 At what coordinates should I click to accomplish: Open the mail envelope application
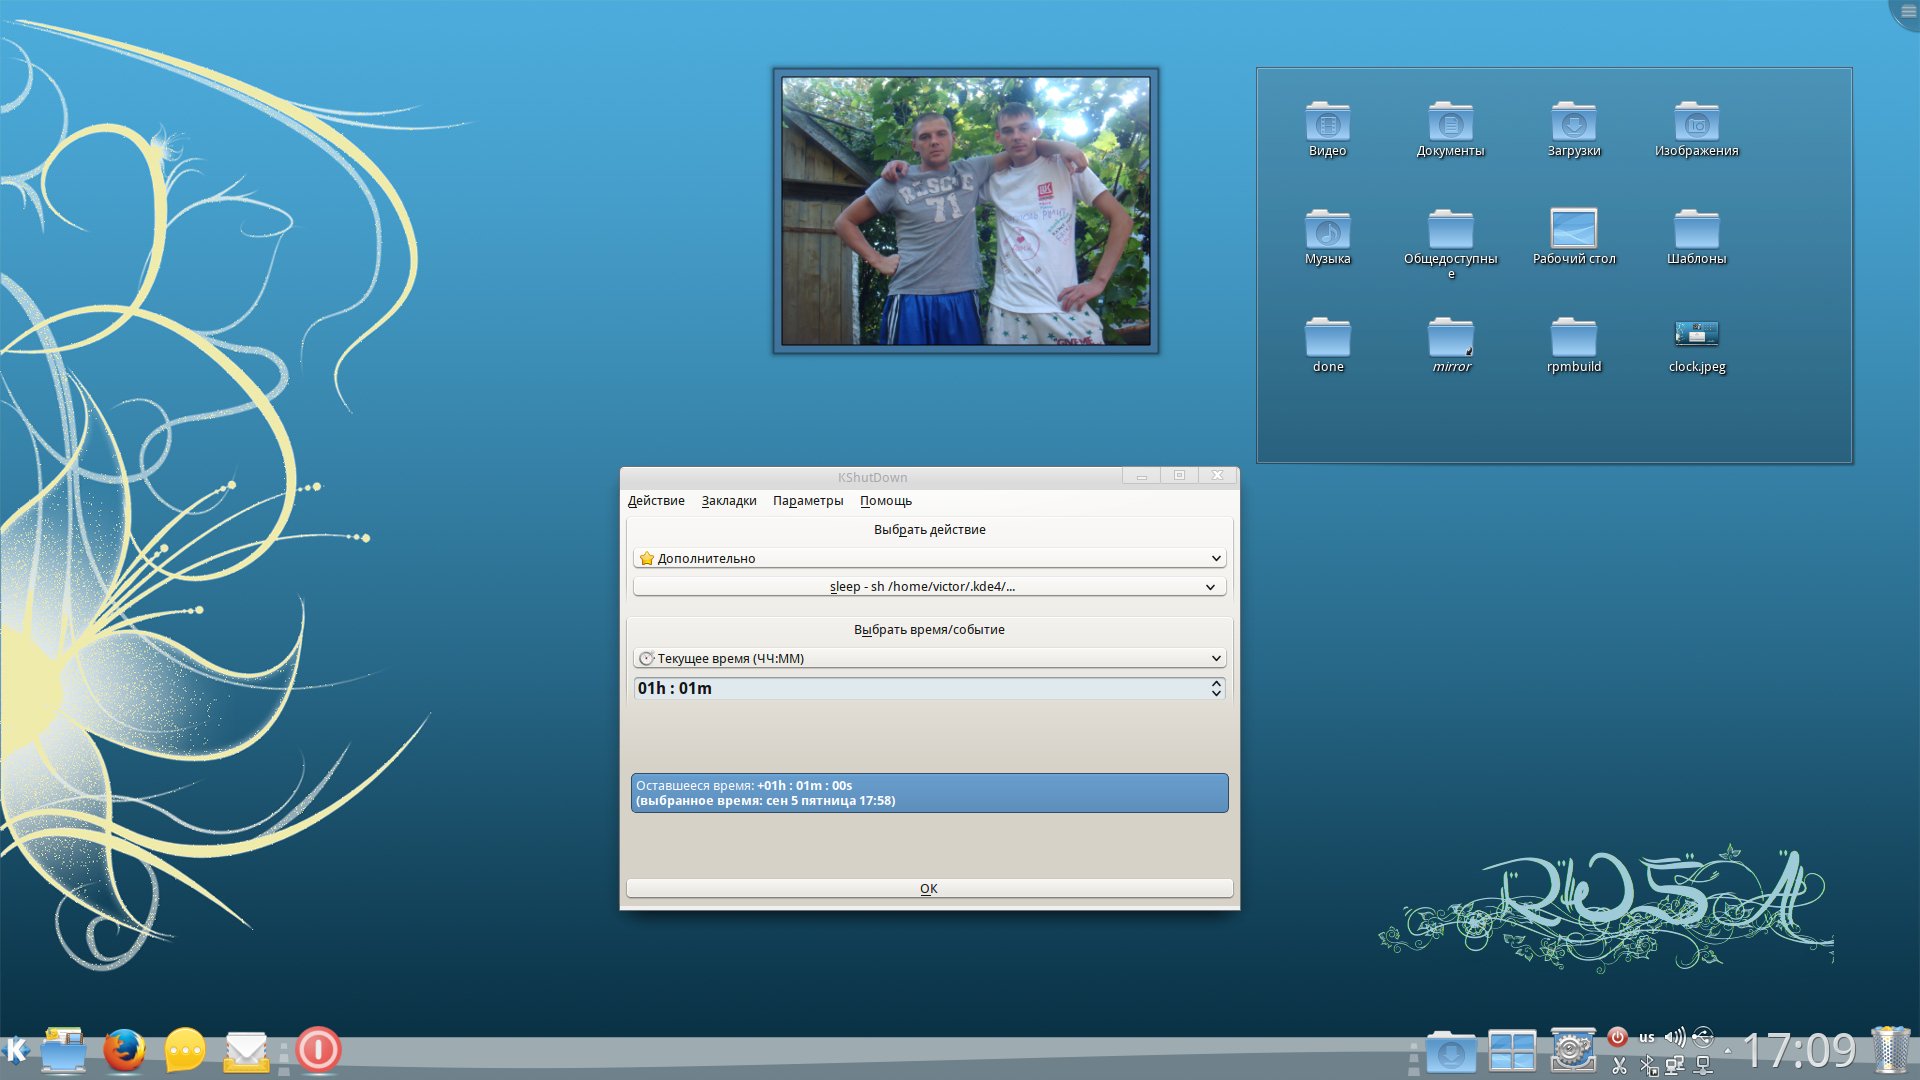point(246,1050)
